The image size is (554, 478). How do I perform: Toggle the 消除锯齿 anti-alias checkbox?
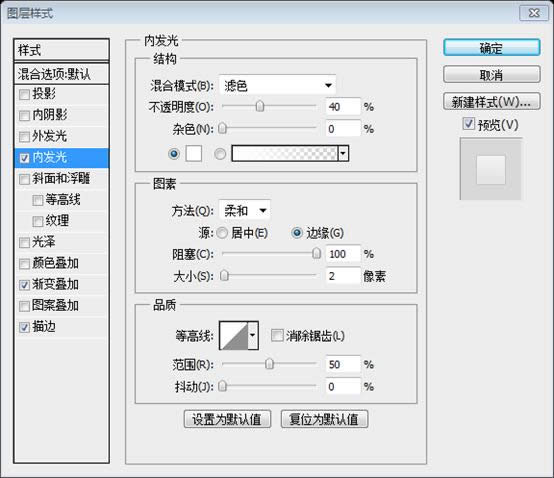277,335
